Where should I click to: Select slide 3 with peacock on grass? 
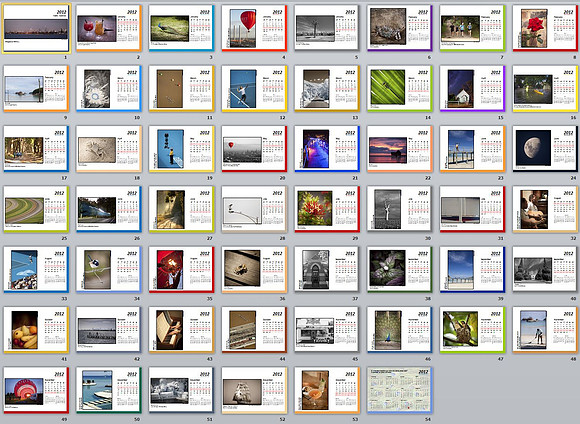(182, 28)
